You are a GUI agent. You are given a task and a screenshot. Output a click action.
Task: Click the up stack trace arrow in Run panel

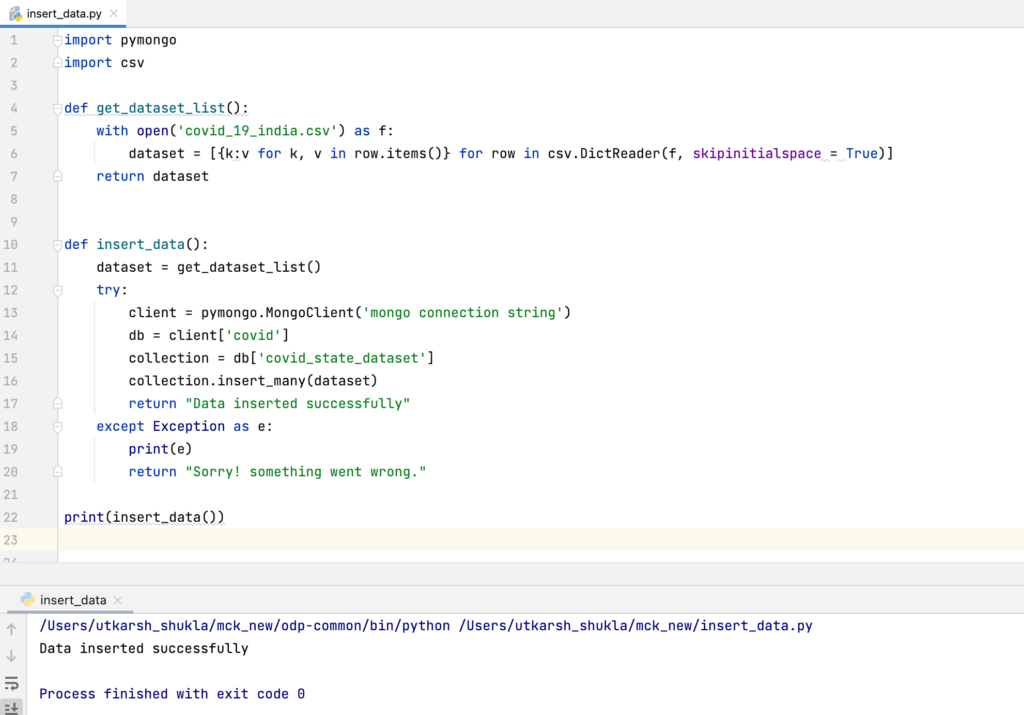point(12,629)
